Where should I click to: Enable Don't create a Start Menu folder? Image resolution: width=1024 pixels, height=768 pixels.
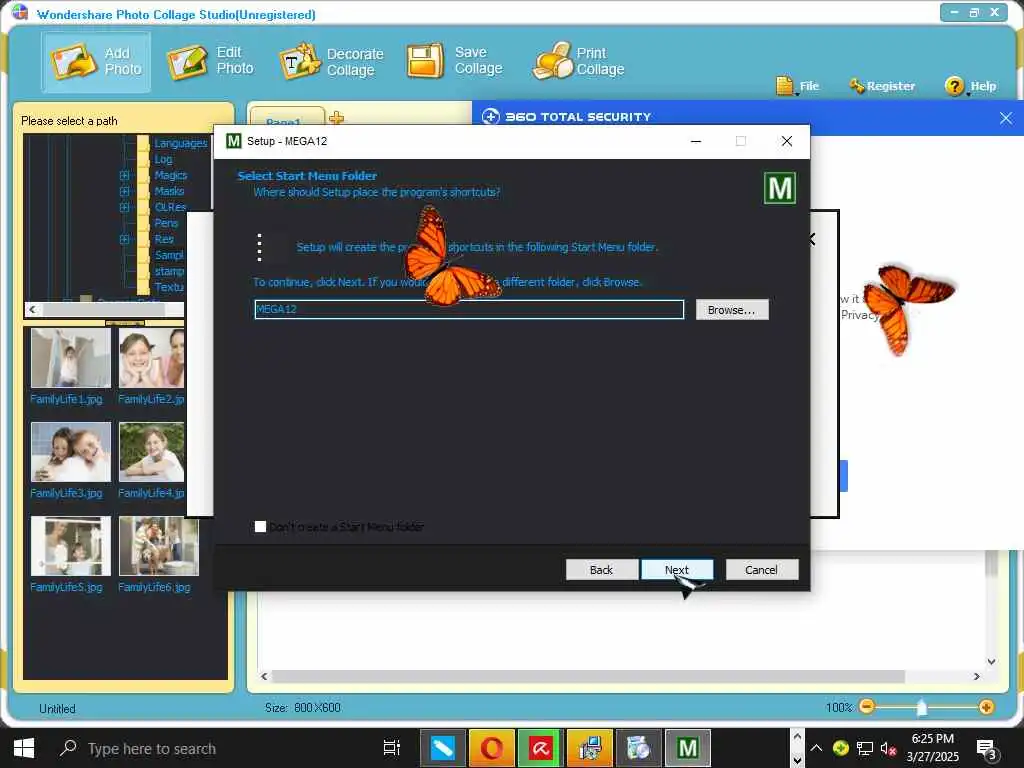tap(260, 526)
